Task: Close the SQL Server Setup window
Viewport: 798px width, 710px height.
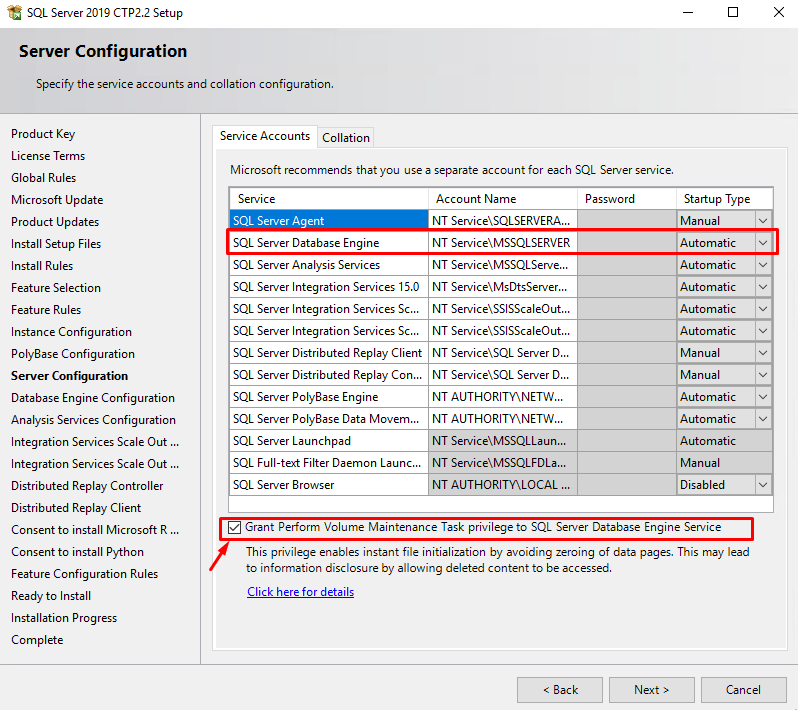Action: click(779, 12)
